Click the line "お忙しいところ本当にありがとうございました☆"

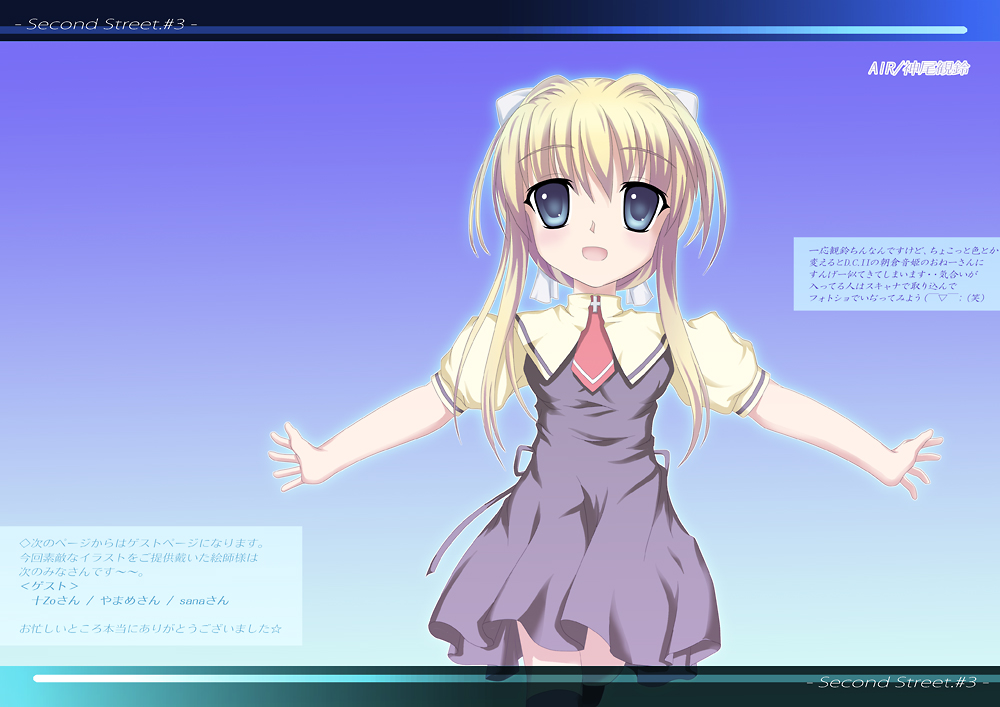click(151, 629)
